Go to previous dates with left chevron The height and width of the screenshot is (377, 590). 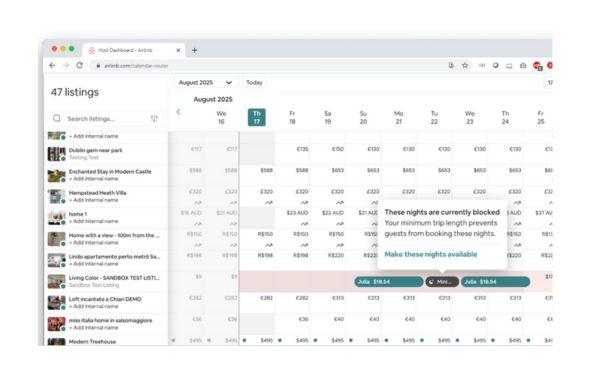178,112
